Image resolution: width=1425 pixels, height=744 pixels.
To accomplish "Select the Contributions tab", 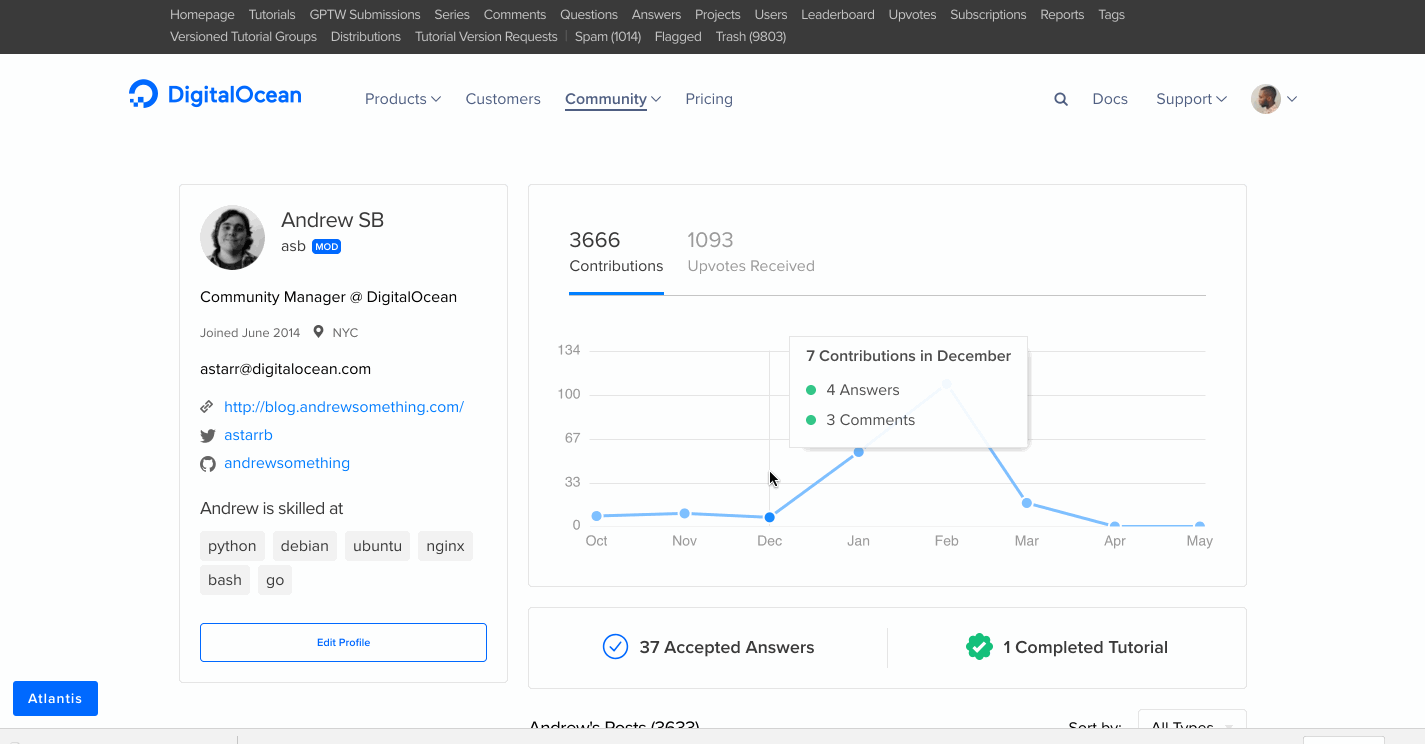I will point(616,252).
